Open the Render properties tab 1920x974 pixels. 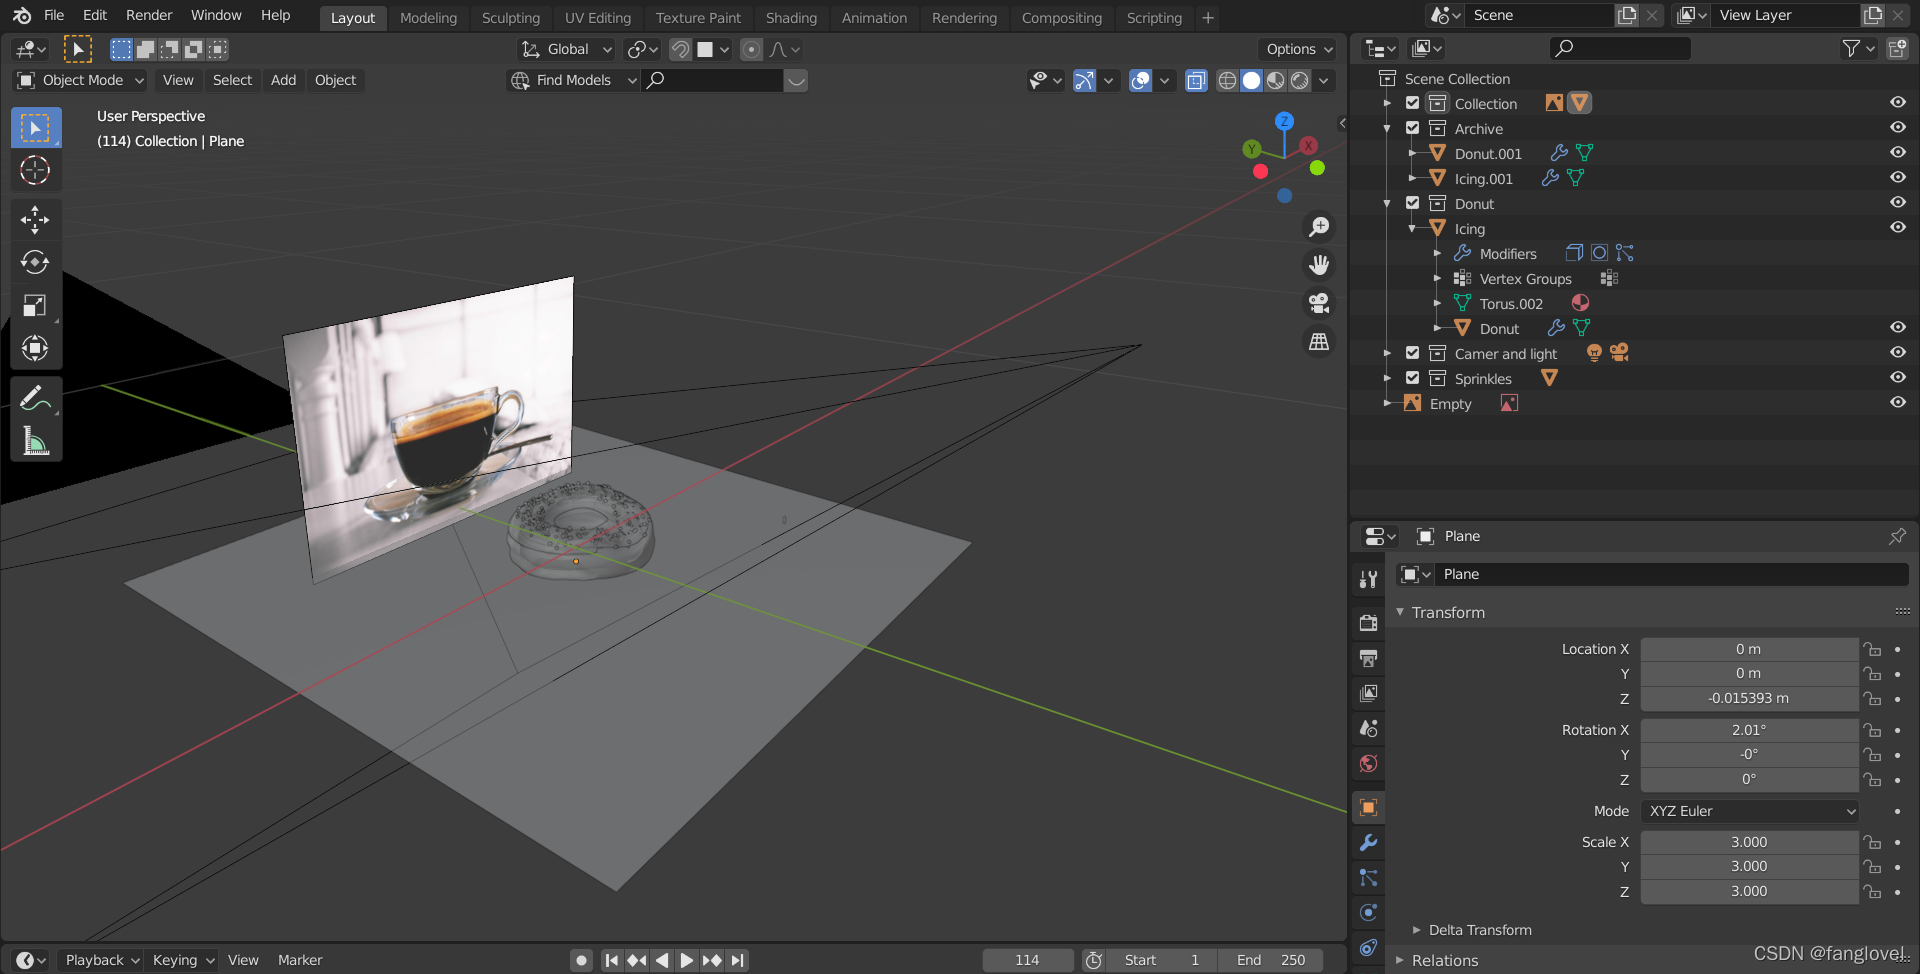coord(1369,623)
